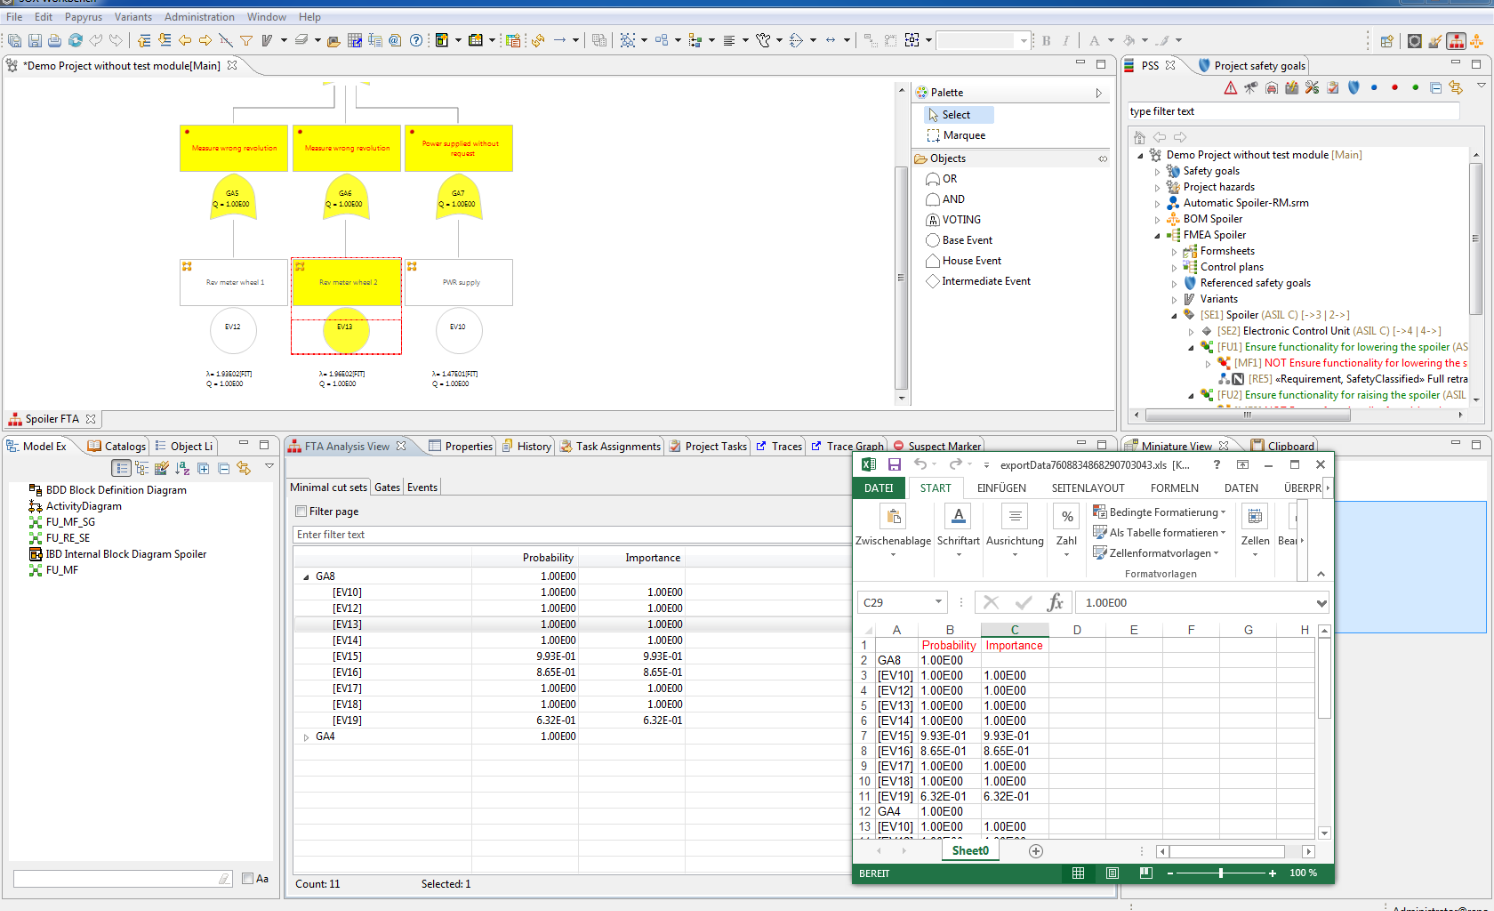Expand the GA4 cut set row
1494x911 pixels.
point(306,737)
